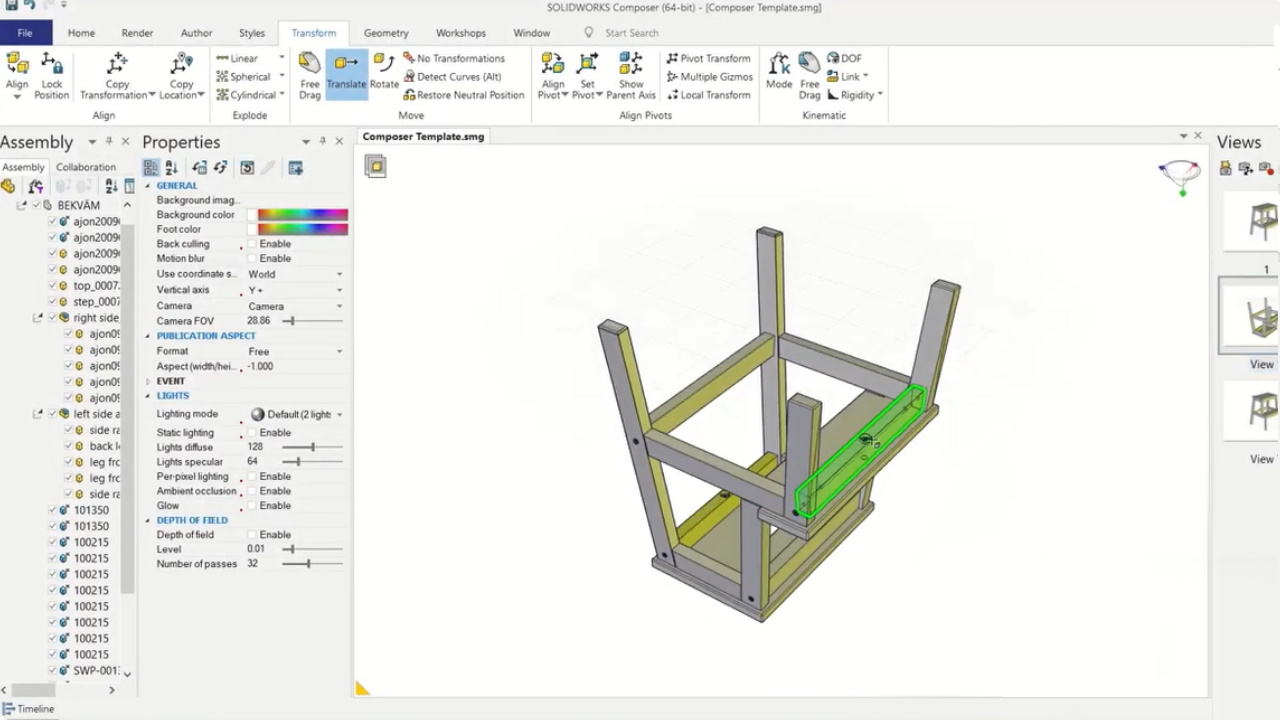Click the Free Drag tool in Move group
This screenshot has width=1280, height=720.
310,74
